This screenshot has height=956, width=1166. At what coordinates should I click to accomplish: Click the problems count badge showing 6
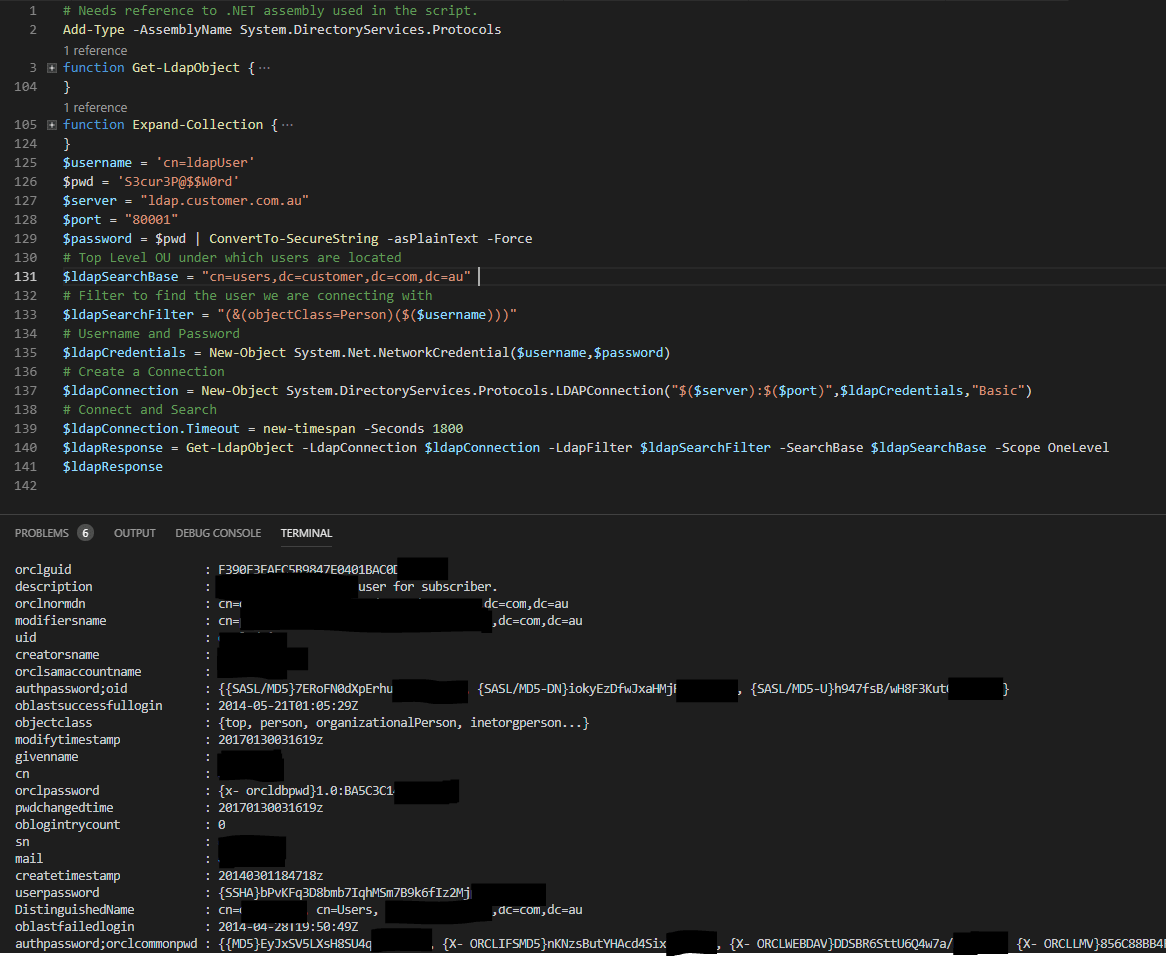86,532
